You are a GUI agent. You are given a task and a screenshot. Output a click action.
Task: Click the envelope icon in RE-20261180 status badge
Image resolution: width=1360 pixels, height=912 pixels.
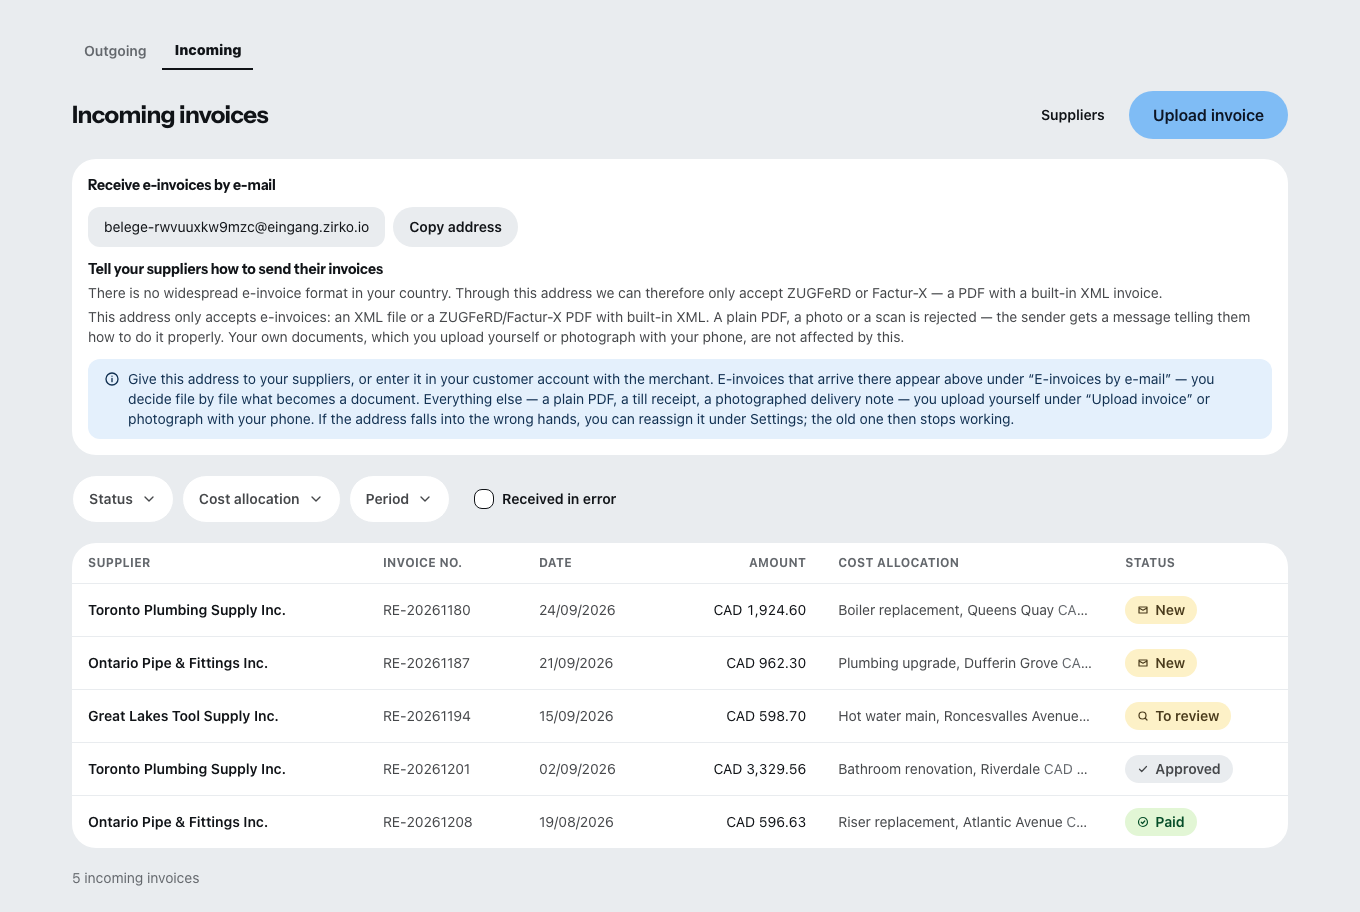tap(1143, 610)
